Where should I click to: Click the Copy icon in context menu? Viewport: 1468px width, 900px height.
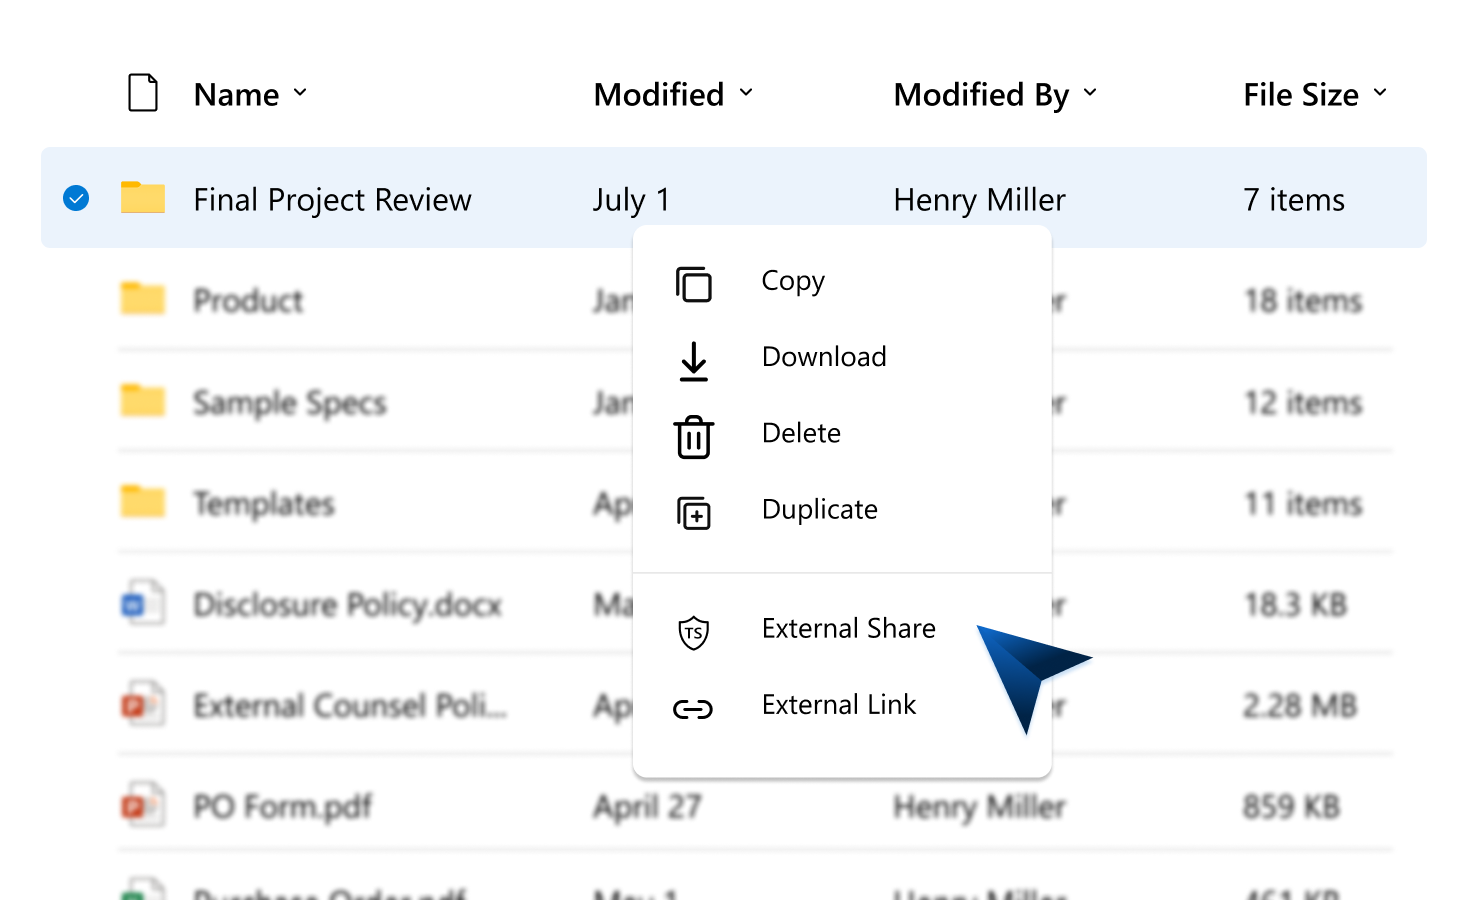(693, 284)
